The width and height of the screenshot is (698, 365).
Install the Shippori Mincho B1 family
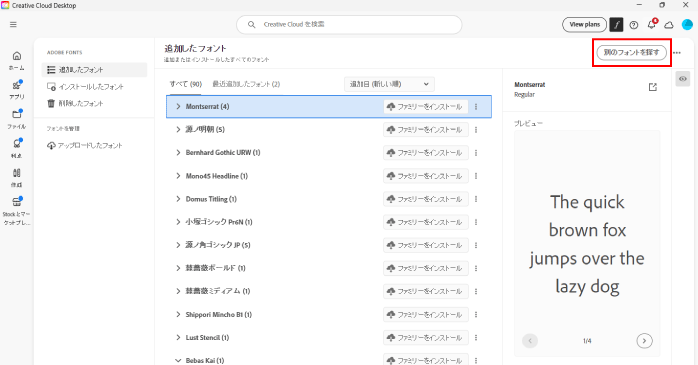(426, 315)
